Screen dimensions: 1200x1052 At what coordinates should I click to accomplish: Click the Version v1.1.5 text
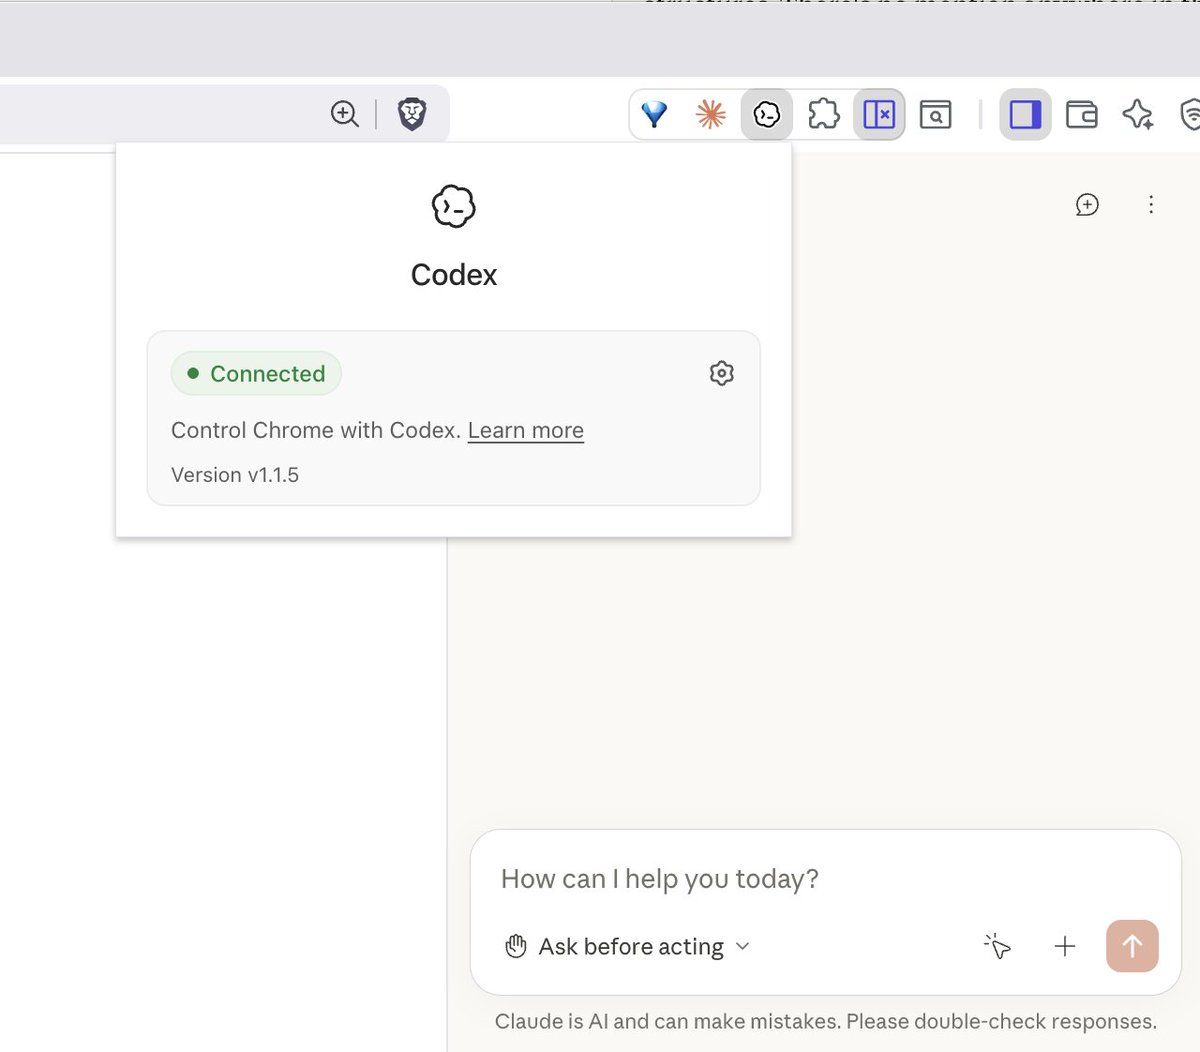coord(235,475)
